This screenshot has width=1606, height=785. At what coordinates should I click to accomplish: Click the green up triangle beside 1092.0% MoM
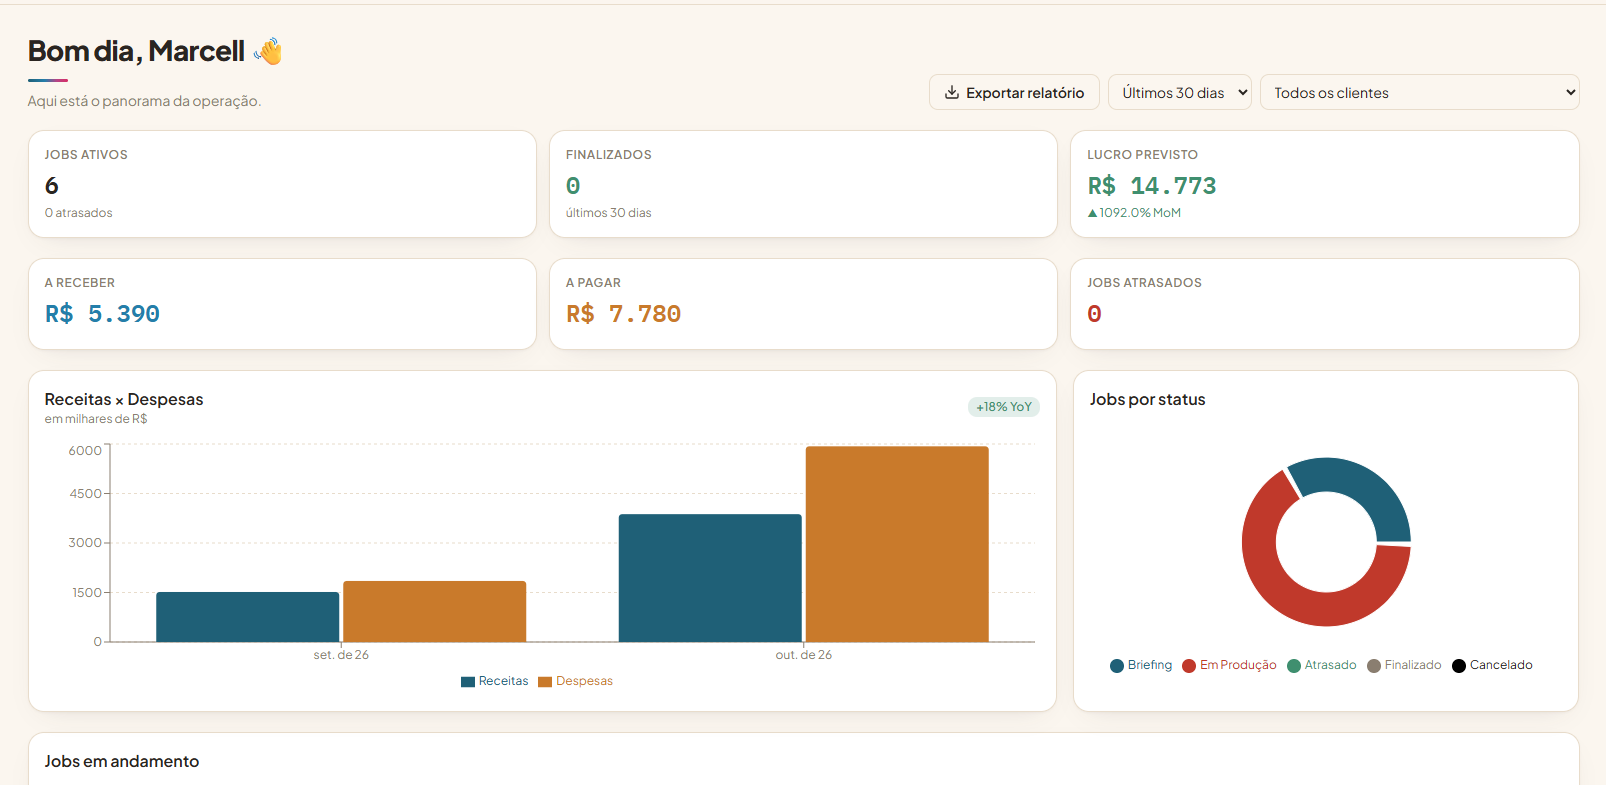click(1092, 213)
